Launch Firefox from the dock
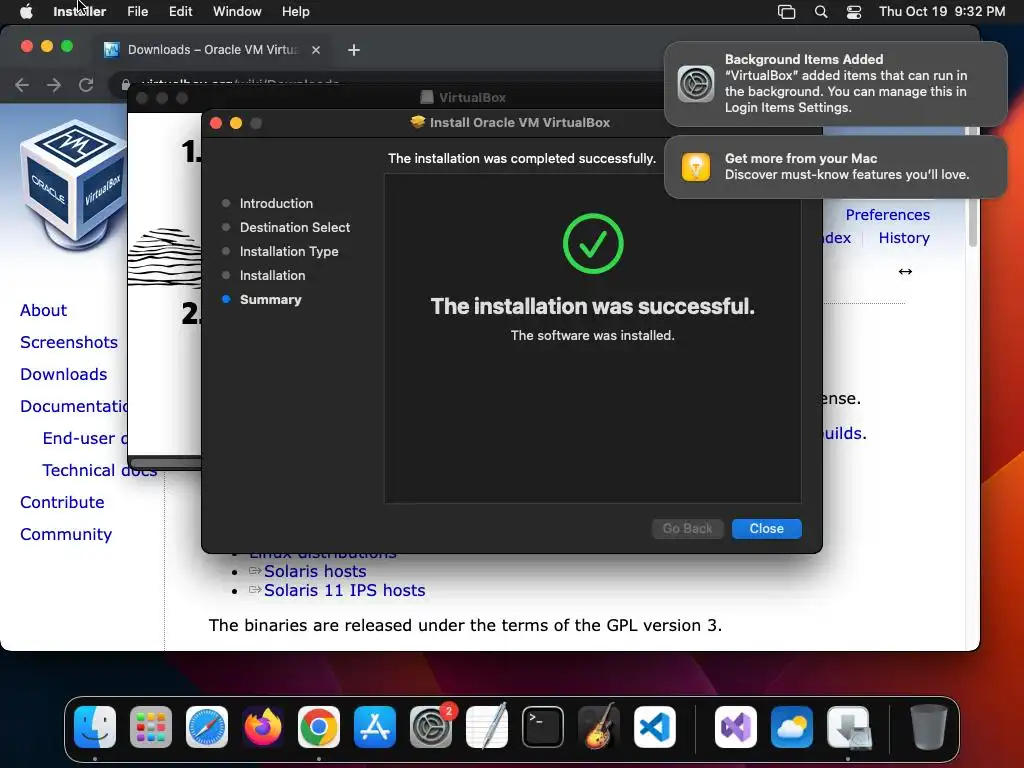The image size is (1024, 768). tap(263, 727)
